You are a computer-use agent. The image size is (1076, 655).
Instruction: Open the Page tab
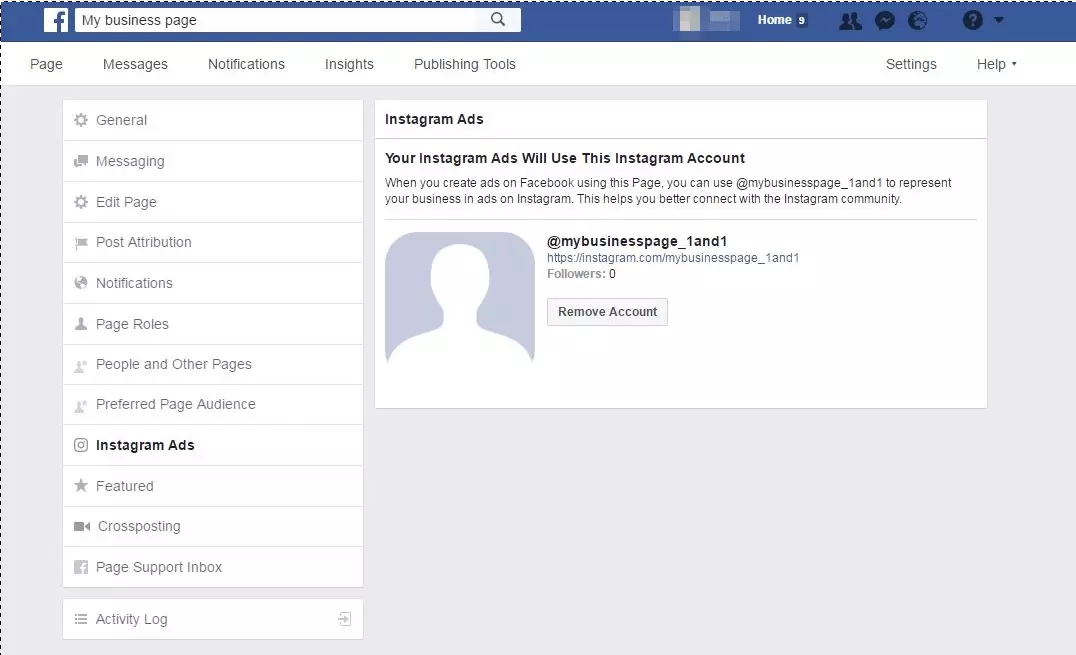(46, 64)
